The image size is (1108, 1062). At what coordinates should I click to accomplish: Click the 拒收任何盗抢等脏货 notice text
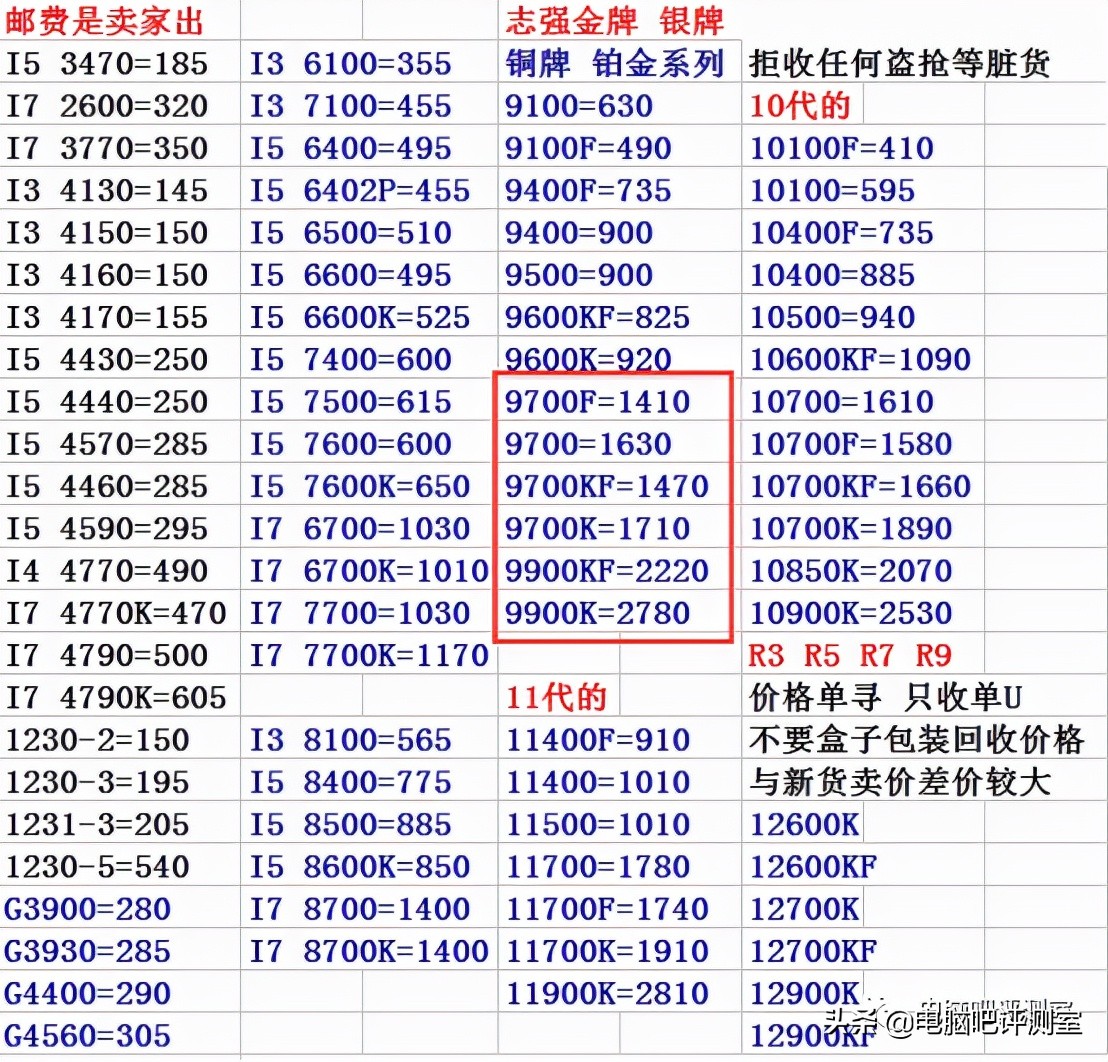[900, 63]
